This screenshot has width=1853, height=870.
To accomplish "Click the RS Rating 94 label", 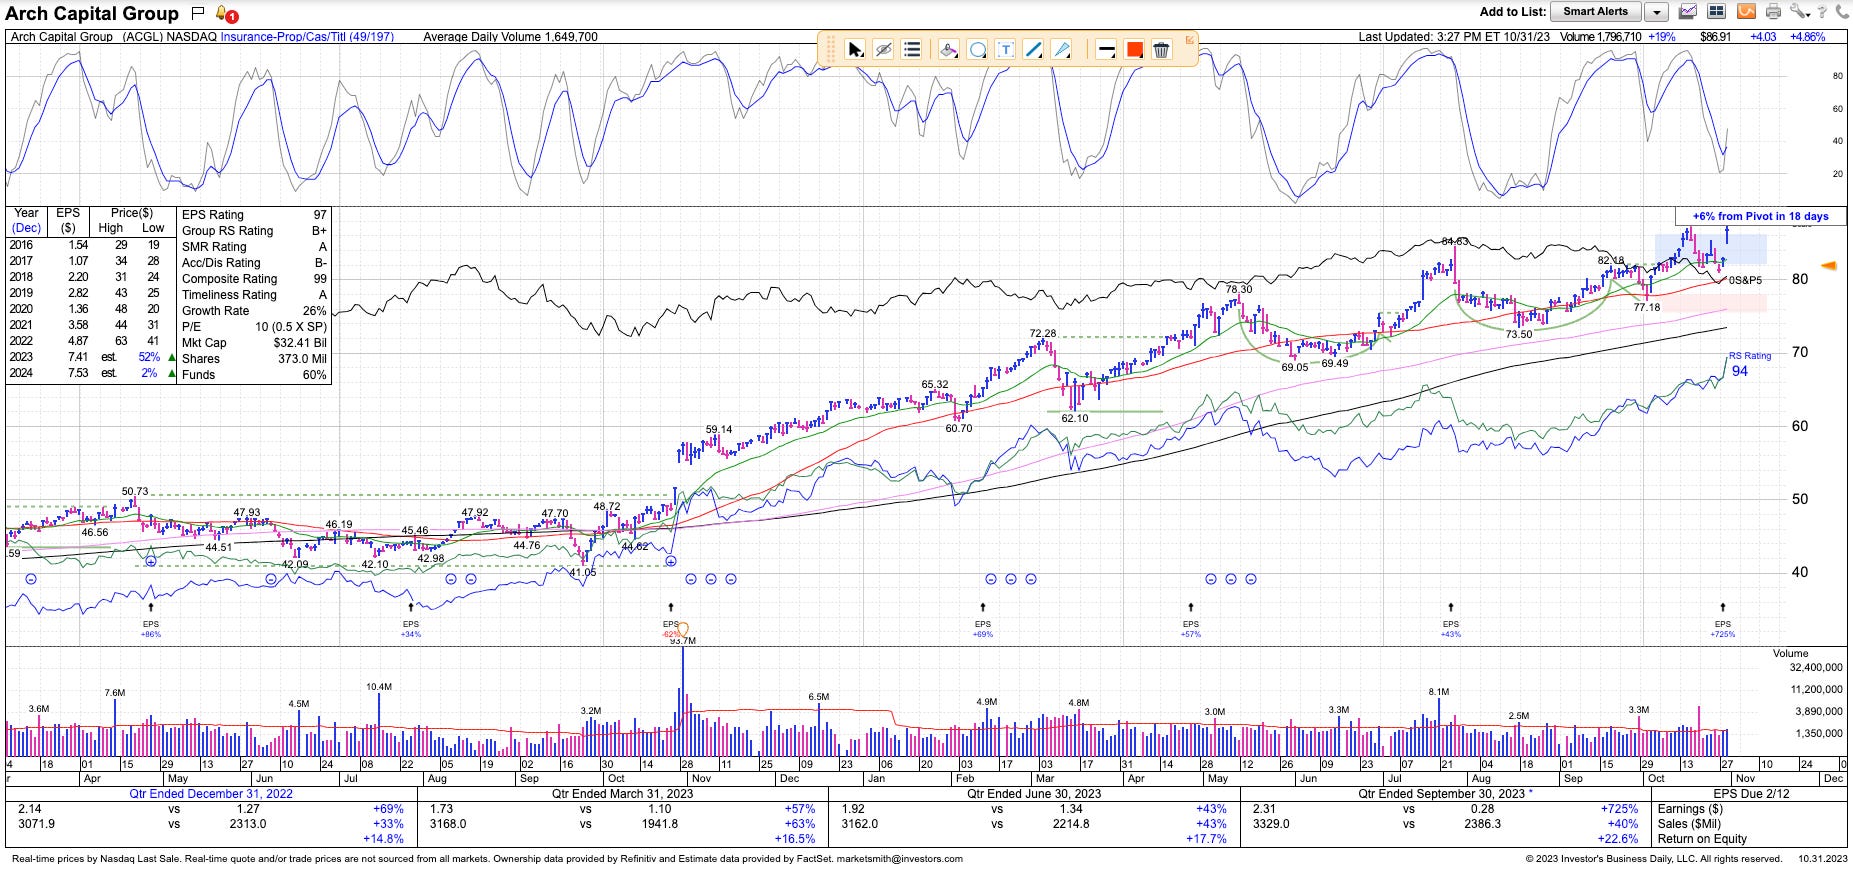I will click(1748, 365).
